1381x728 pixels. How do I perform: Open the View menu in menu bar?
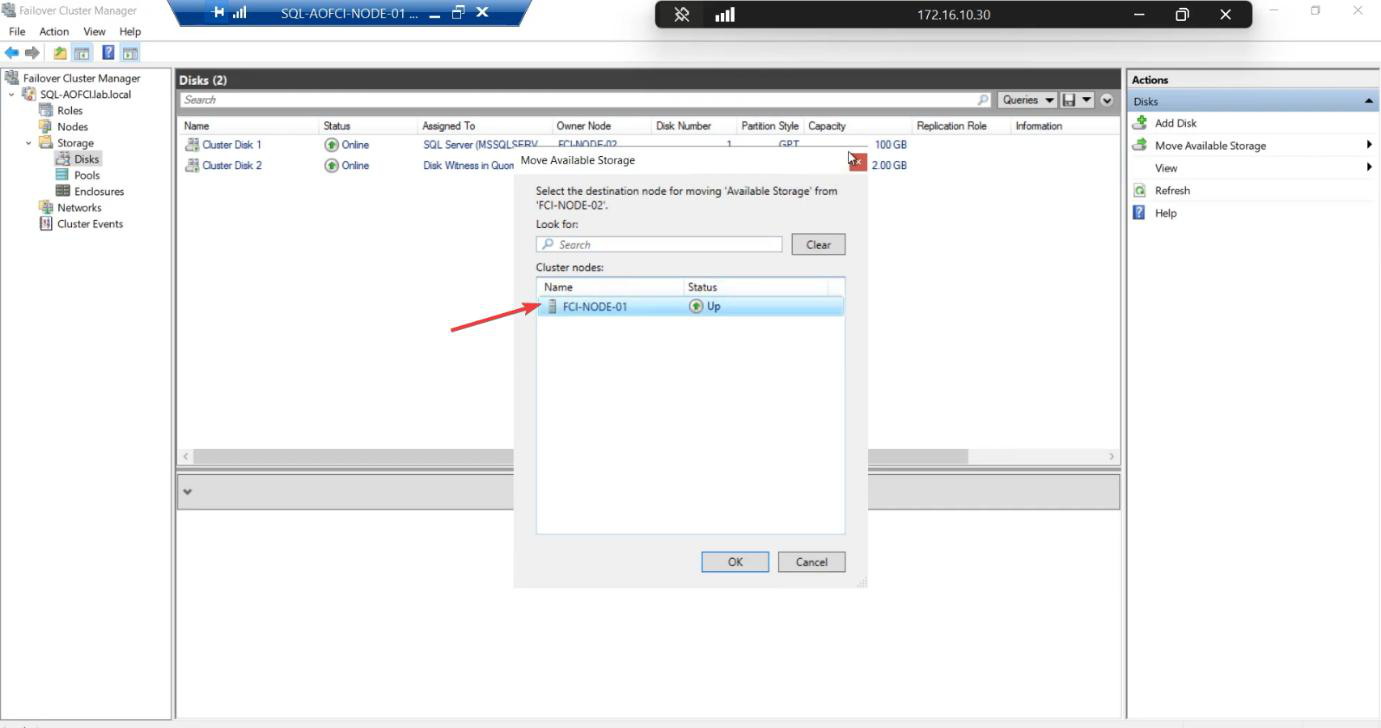point(94,32)
